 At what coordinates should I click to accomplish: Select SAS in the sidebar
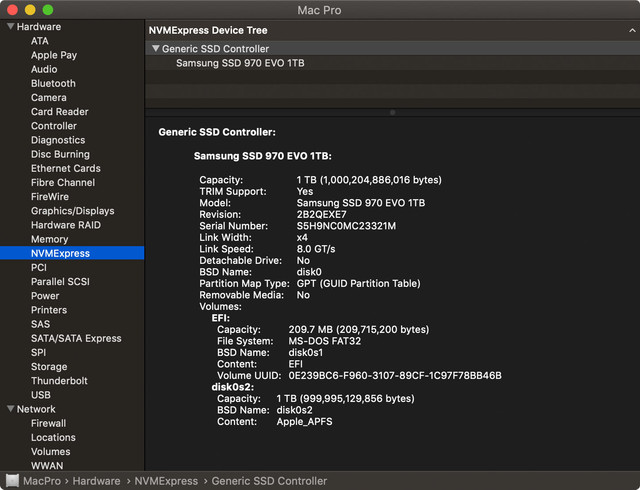pos(40,324)
